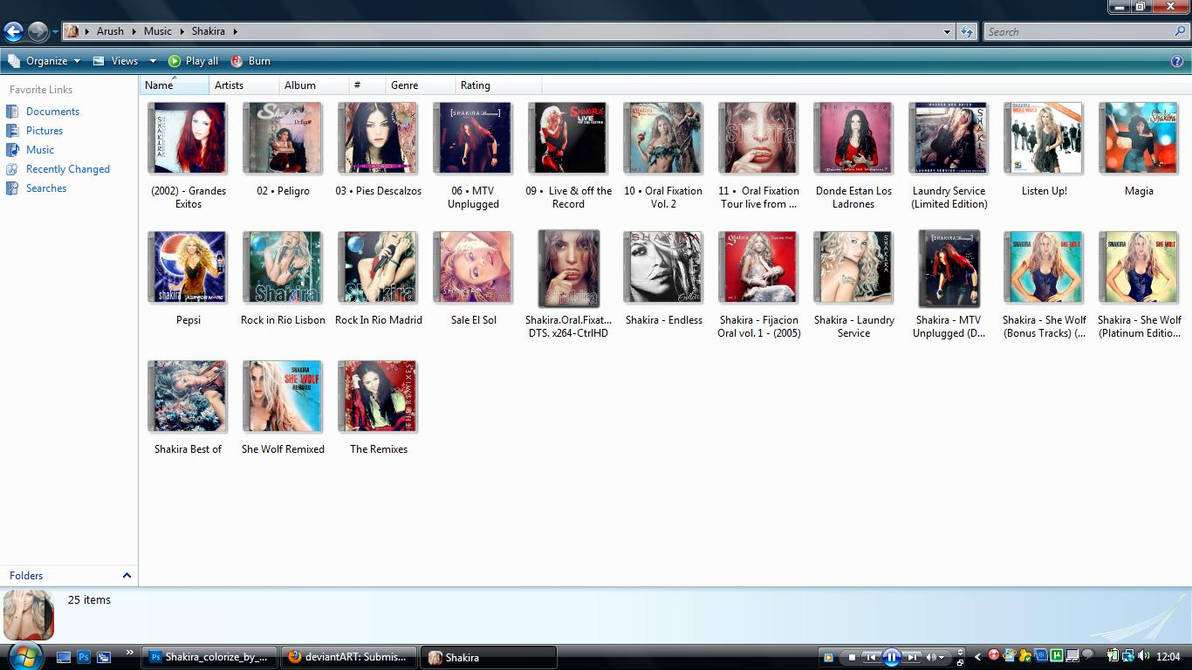Go back with the Back arrow button
Image resolution: width=1192 pixels, height=670 pixels.
pos(14,31)
